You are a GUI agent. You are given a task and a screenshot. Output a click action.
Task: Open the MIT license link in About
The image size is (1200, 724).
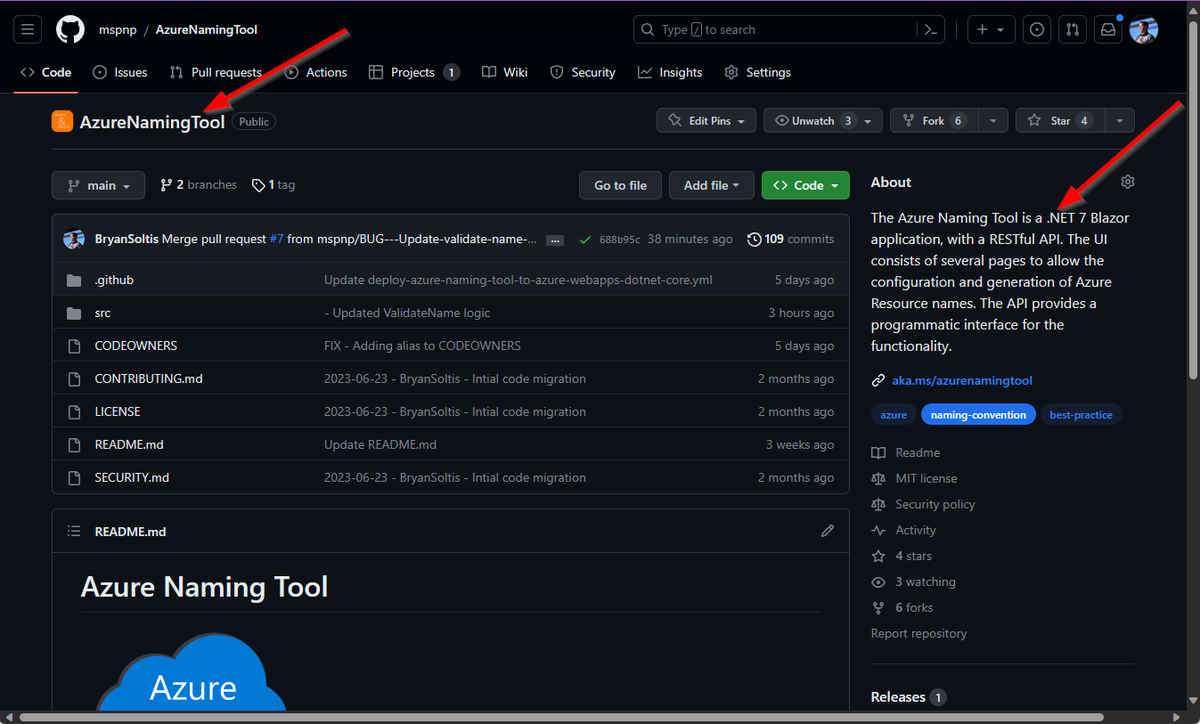914,479
